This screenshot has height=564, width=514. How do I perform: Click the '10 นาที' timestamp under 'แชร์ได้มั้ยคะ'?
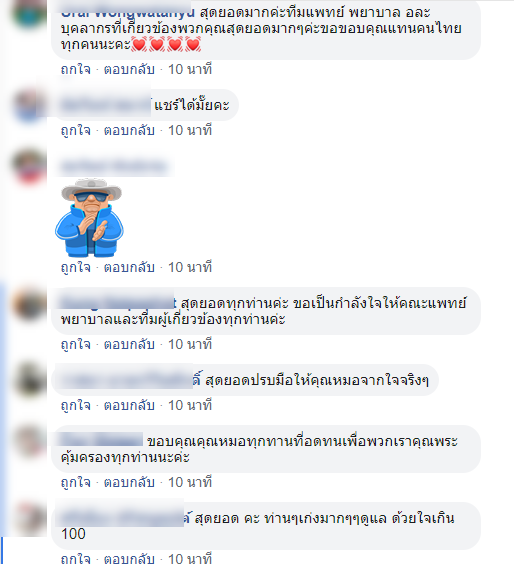click(190, 131)
